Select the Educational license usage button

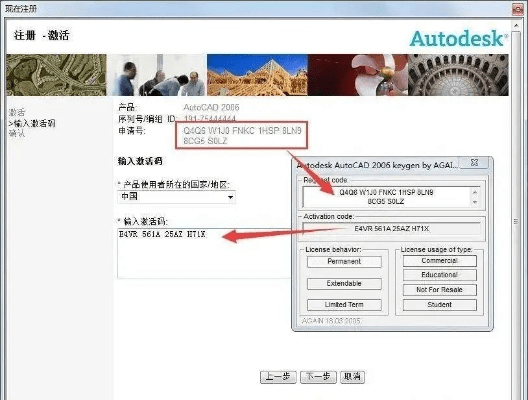(439, 275)
